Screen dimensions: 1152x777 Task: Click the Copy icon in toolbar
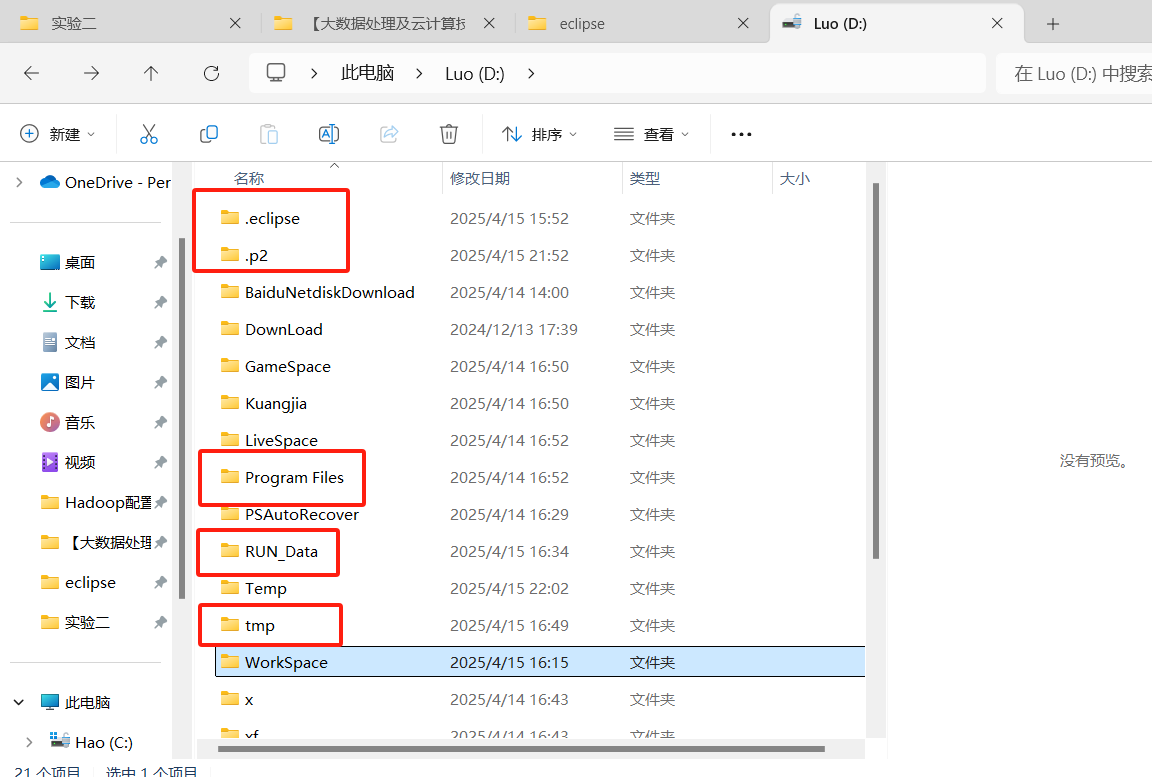209,134
